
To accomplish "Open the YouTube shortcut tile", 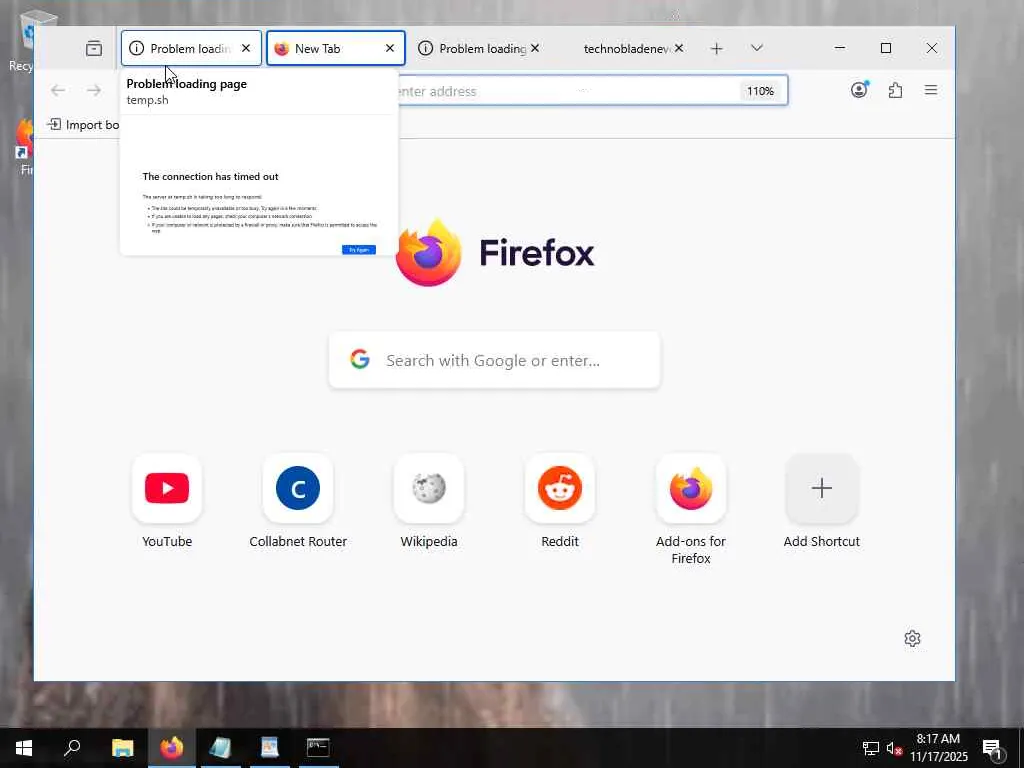I will tap(167, 488).
